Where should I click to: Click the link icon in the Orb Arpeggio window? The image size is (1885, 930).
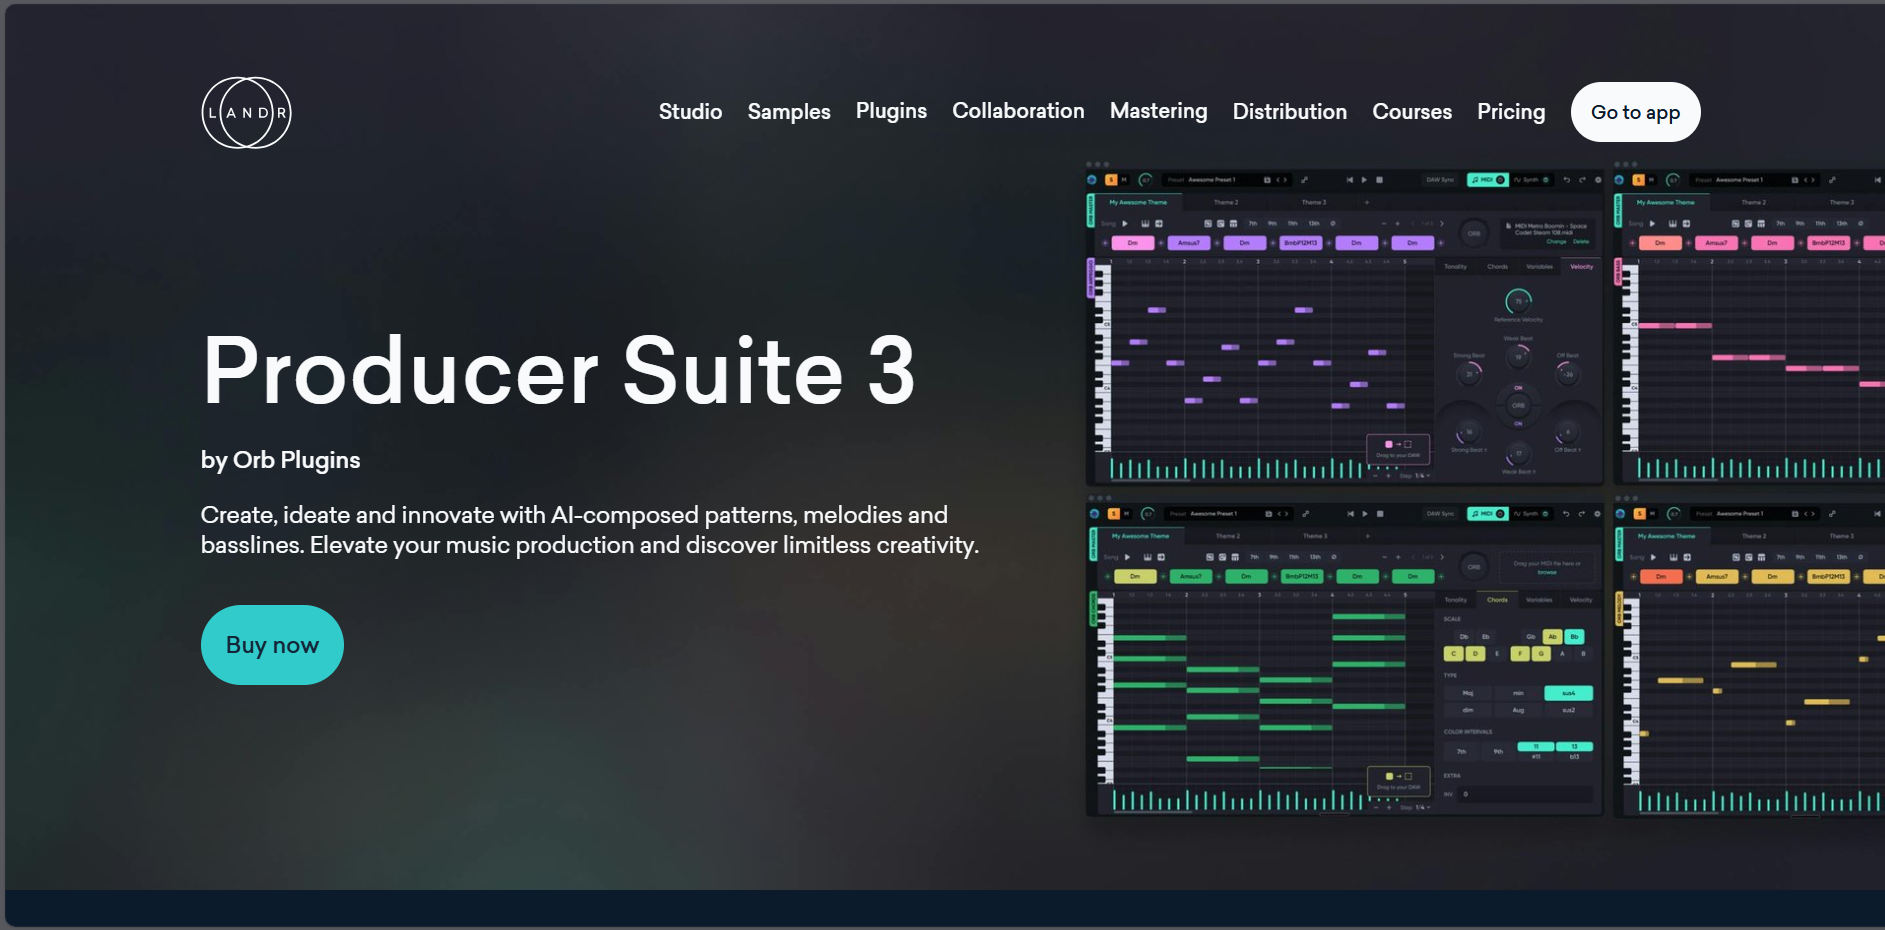(1304, 180)
